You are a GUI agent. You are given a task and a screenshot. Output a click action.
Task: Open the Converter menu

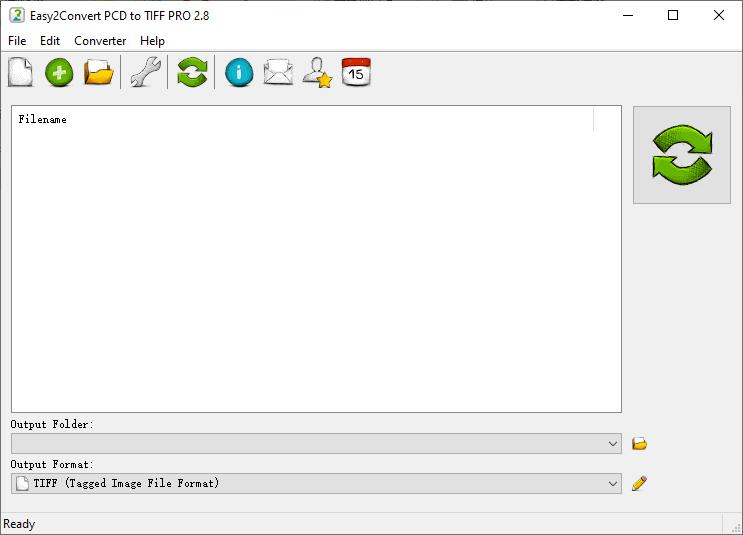(100, 41)
